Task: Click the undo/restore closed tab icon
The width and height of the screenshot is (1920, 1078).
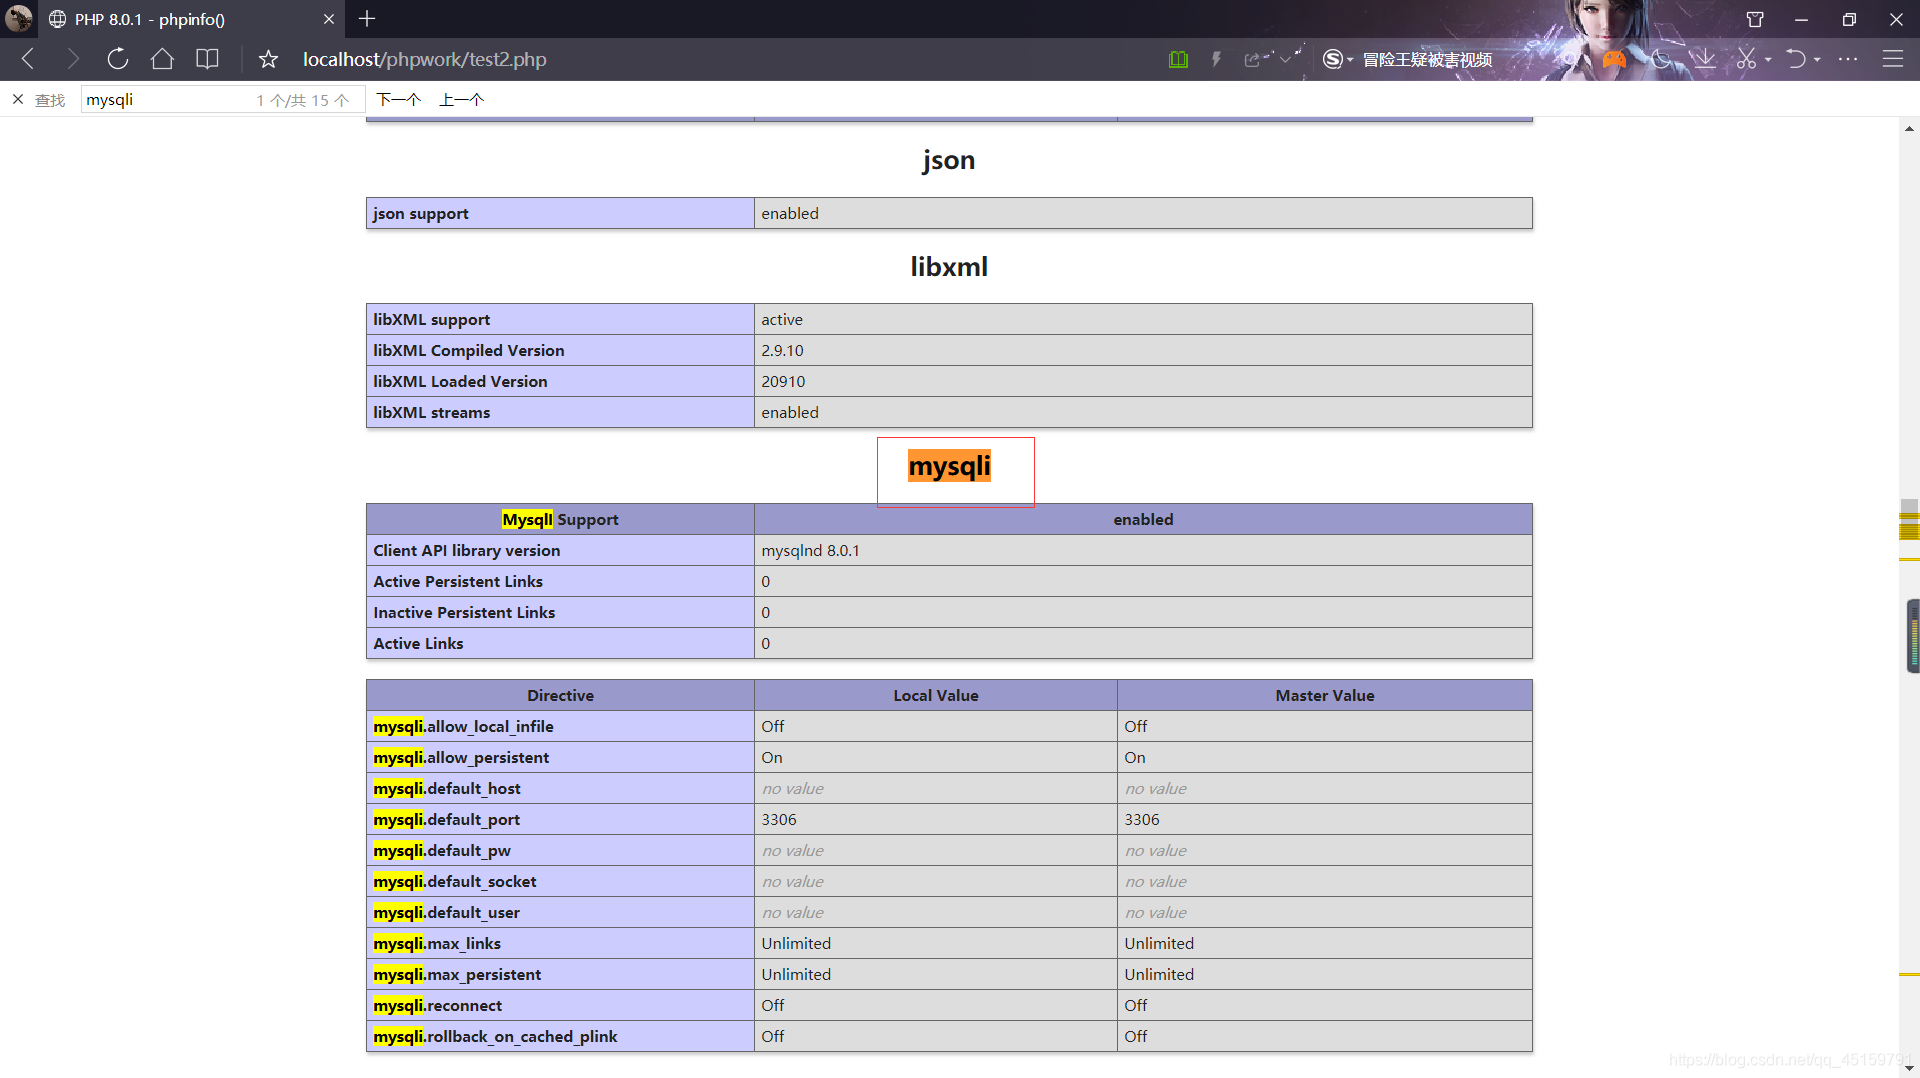Action: click(x=1796, y=59)
